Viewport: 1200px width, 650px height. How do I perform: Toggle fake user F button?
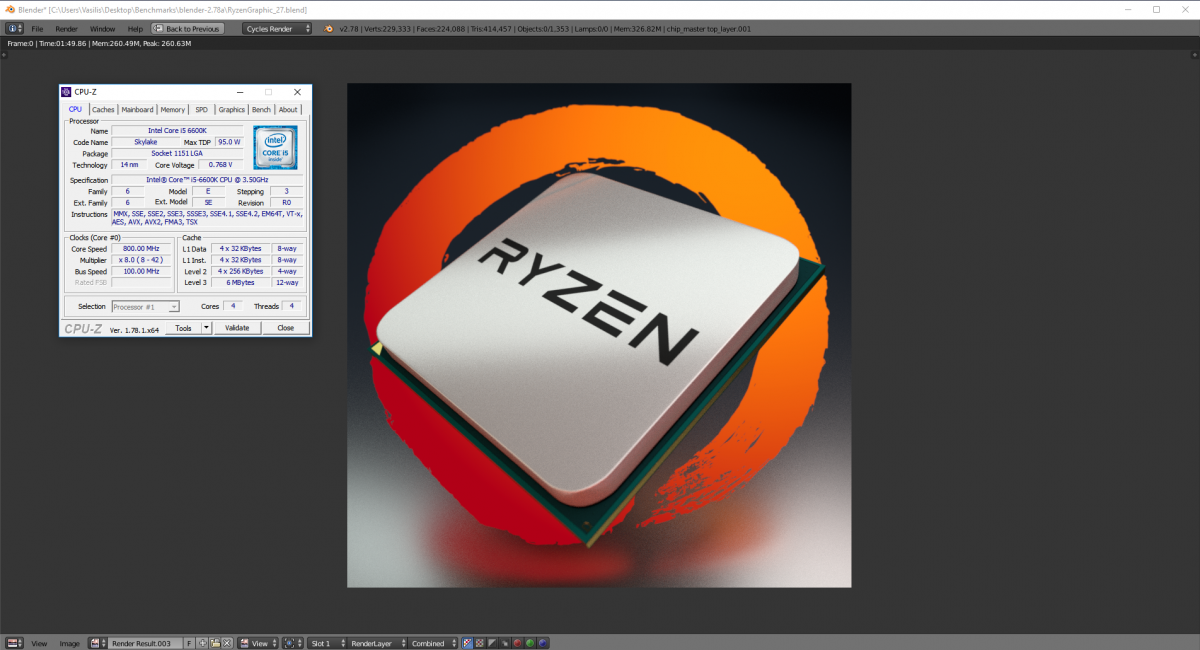point(189,643)
